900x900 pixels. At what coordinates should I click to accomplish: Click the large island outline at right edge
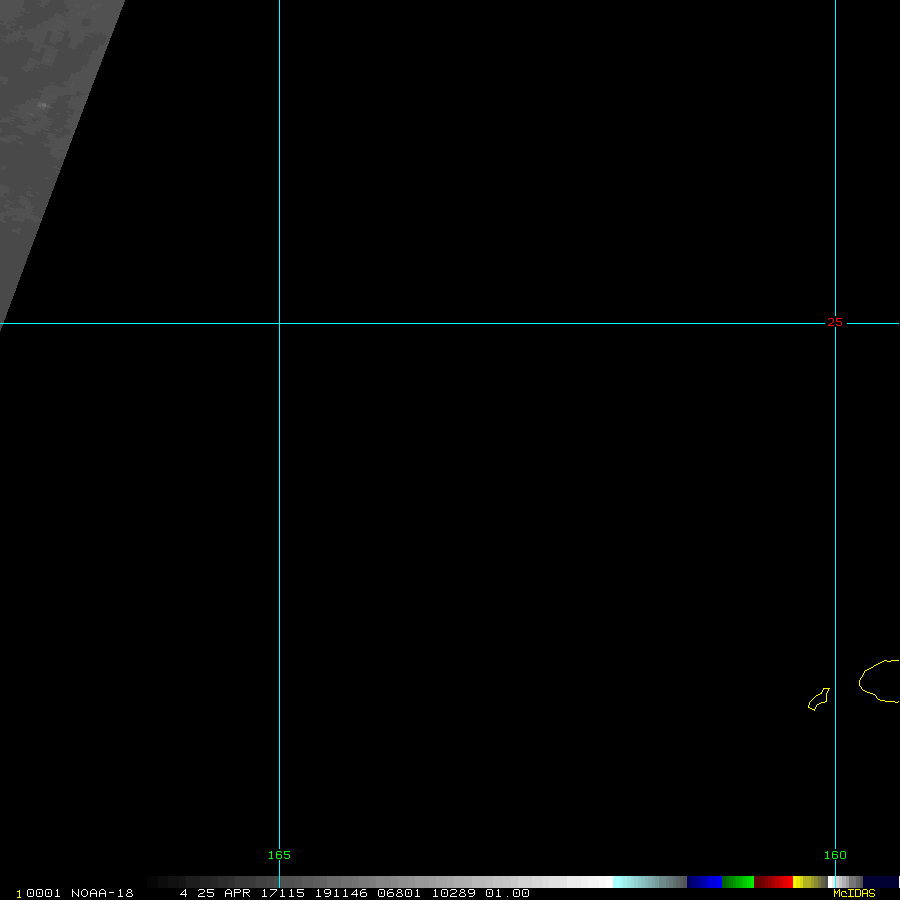click(x=881, y=681)
